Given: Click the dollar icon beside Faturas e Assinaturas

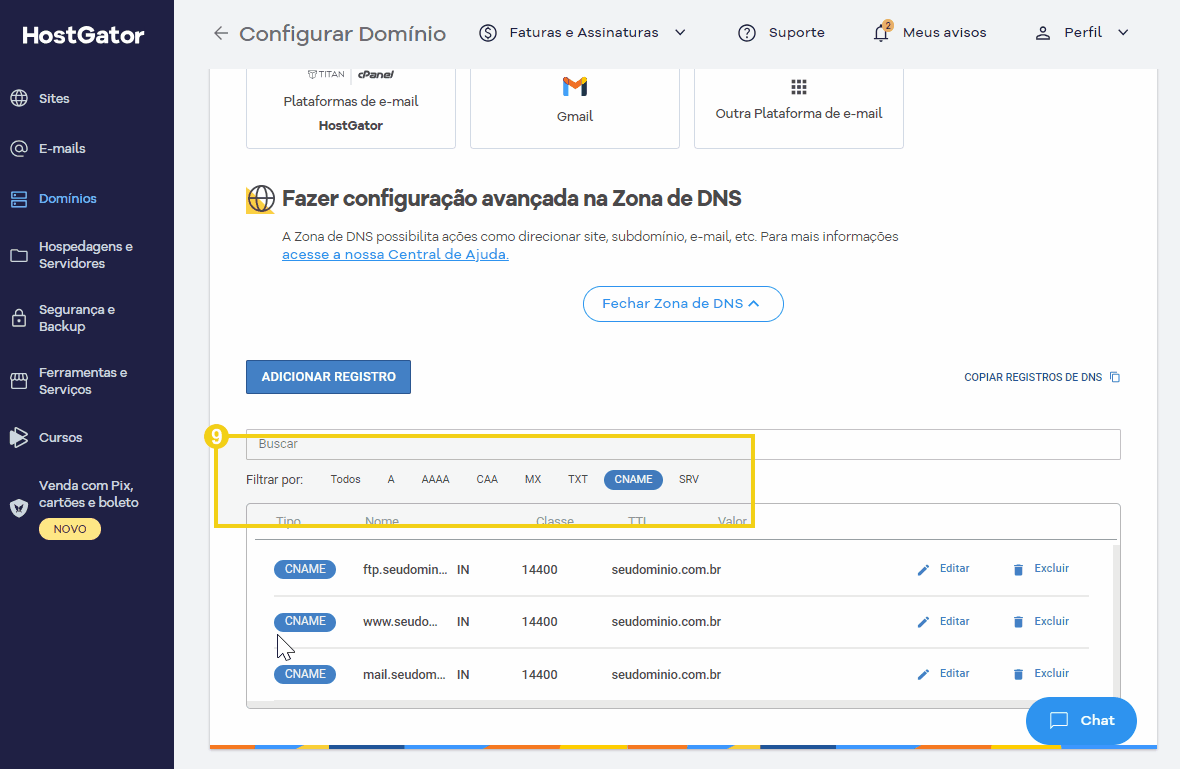Looking at the screenshot, I should [x=488, y=33].
